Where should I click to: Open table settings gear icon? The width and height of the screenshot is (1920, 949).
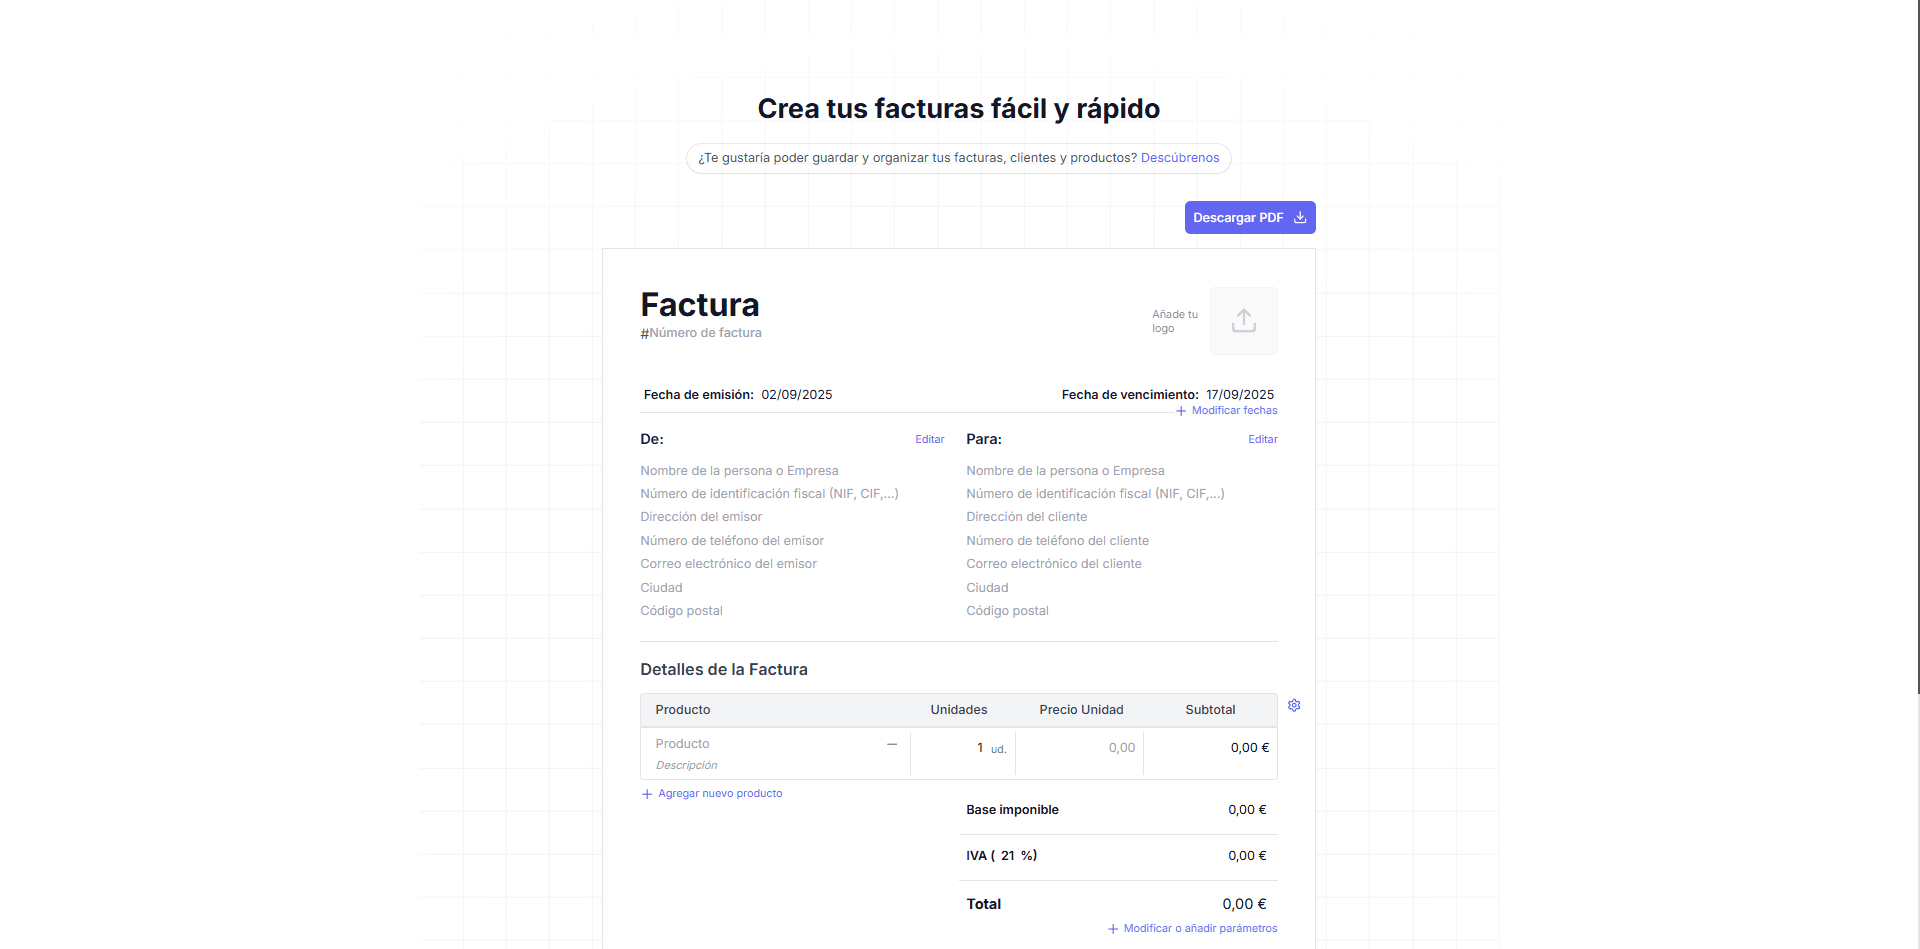coord(1294,706)
